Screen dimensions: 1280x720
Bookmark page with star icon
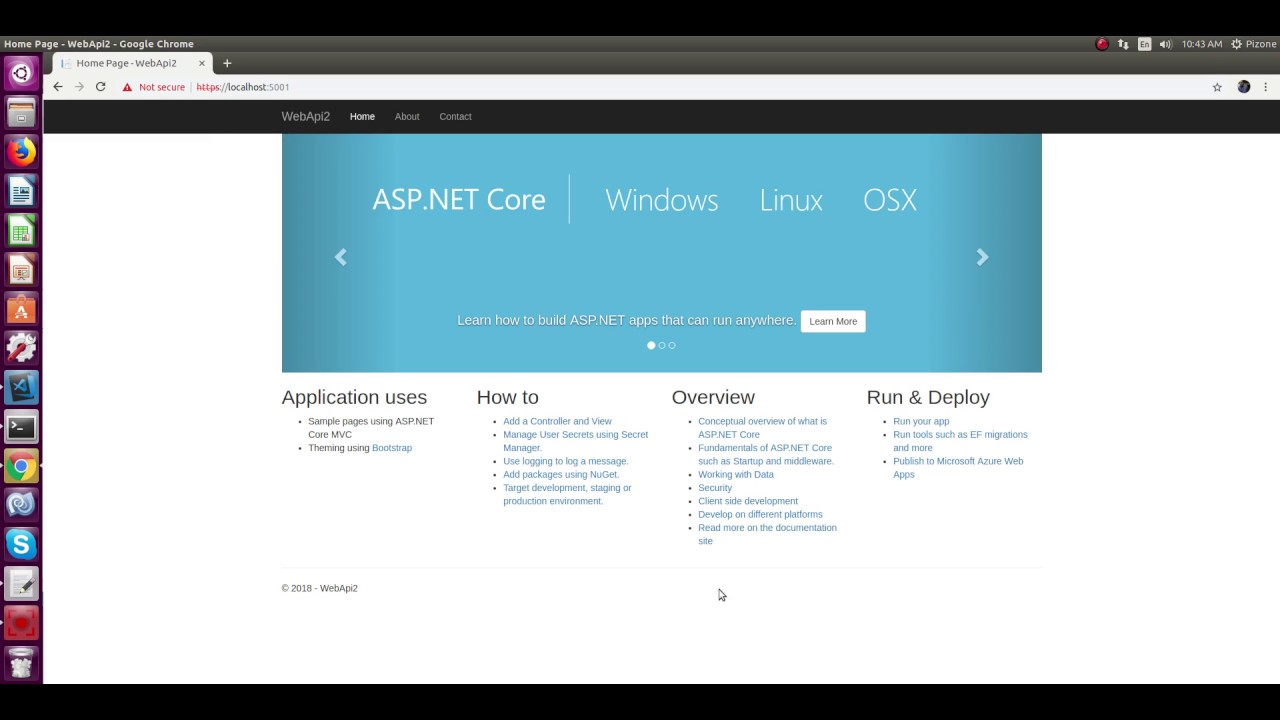tap(1217, 87)
